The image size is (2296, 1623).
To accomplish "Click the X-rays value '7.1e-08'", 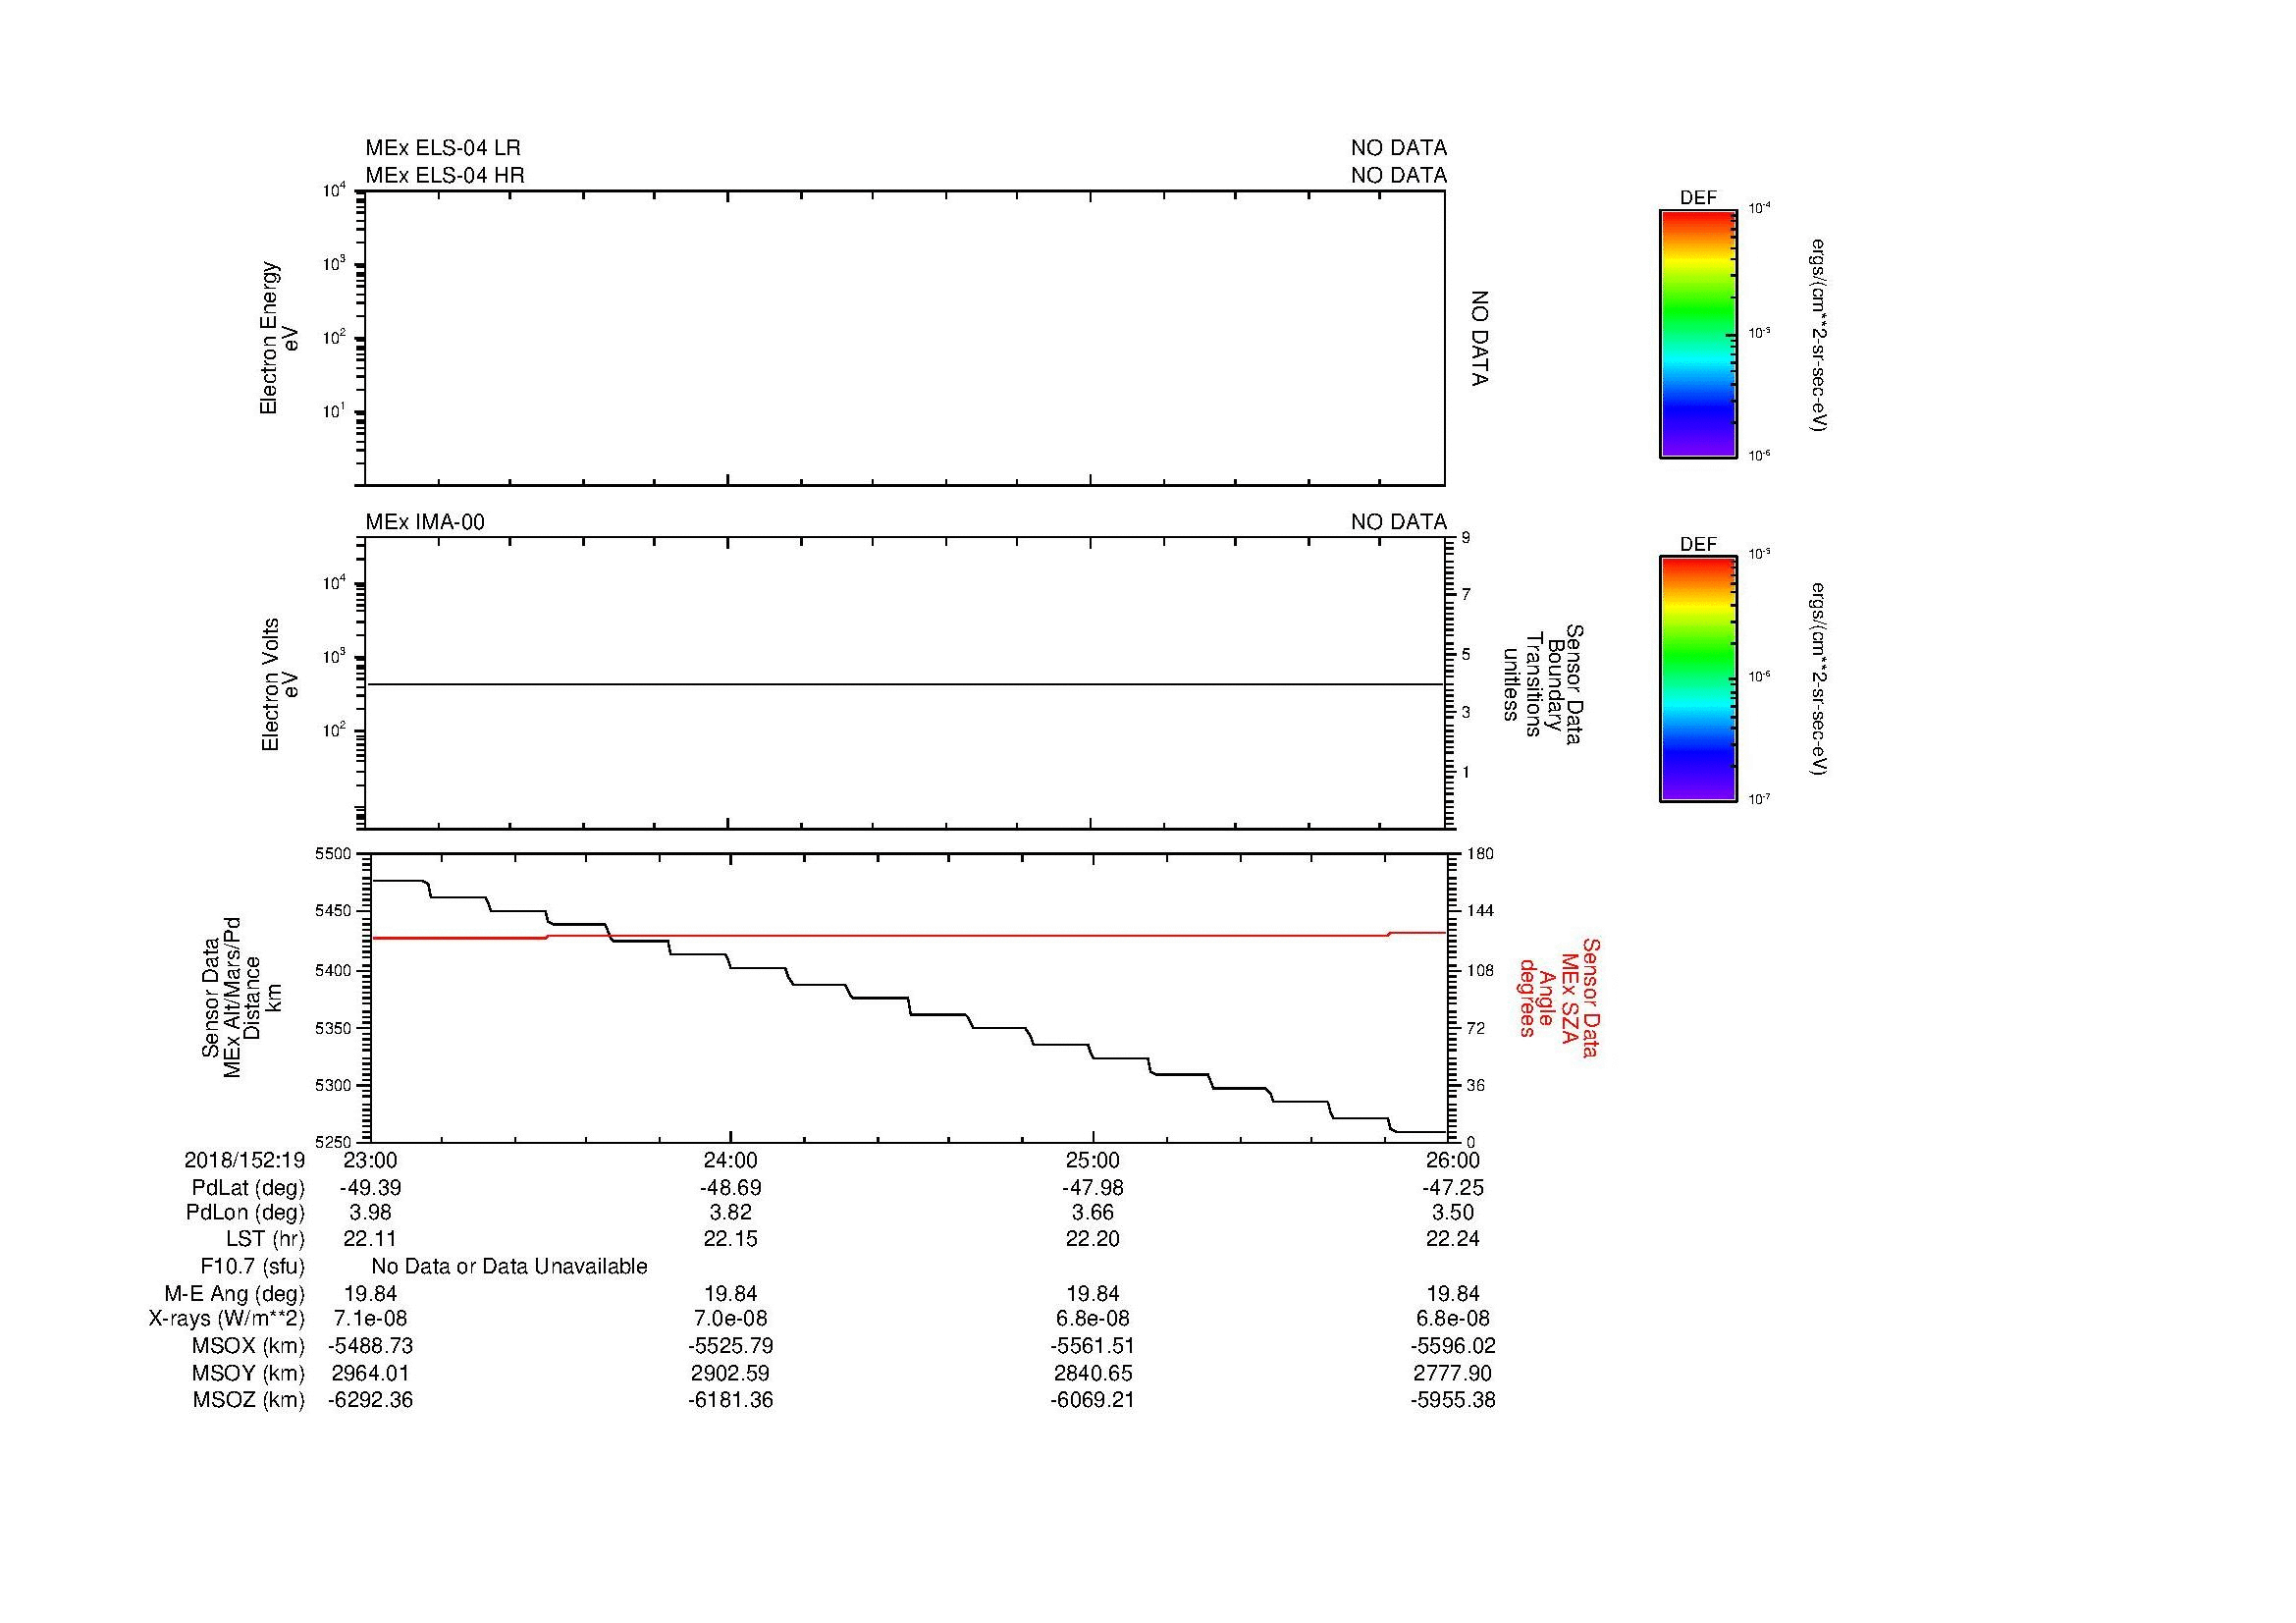I will tap(370, 1320).
